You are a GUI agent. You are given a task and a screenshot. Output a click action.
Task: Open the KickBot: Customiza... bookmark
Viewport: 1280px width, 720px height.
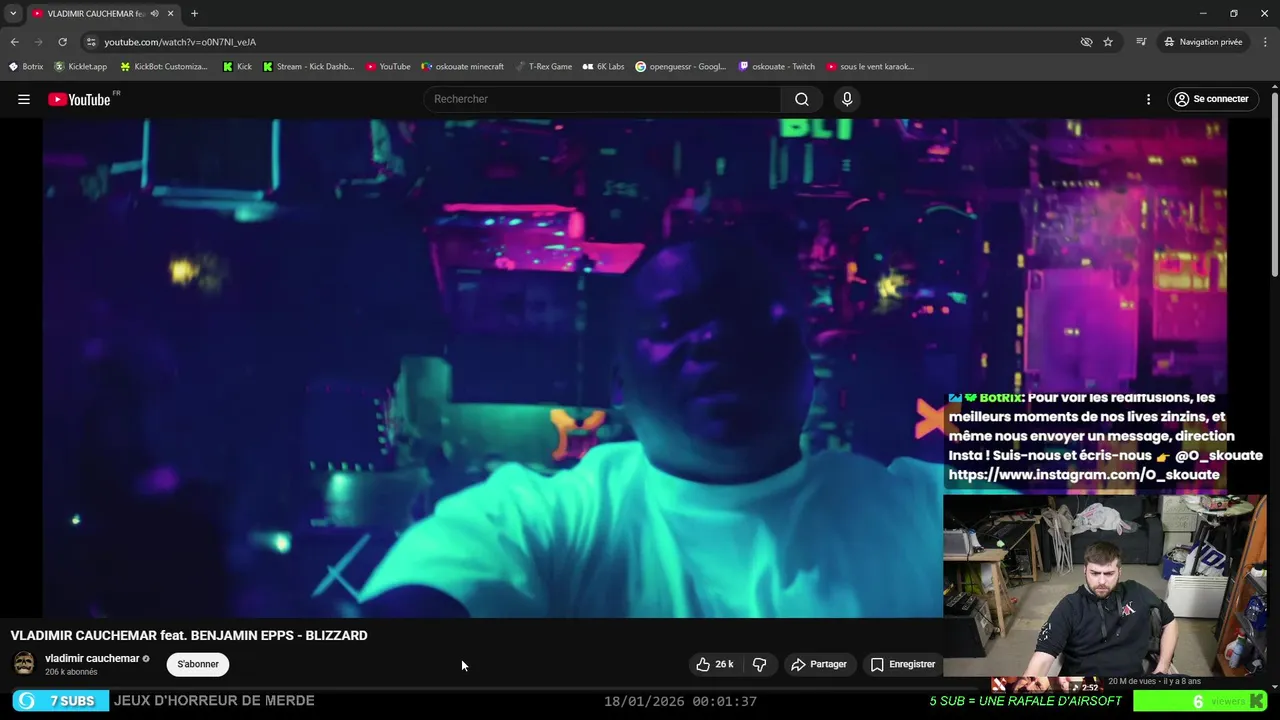pyautogui.click(x=164, y=67)
